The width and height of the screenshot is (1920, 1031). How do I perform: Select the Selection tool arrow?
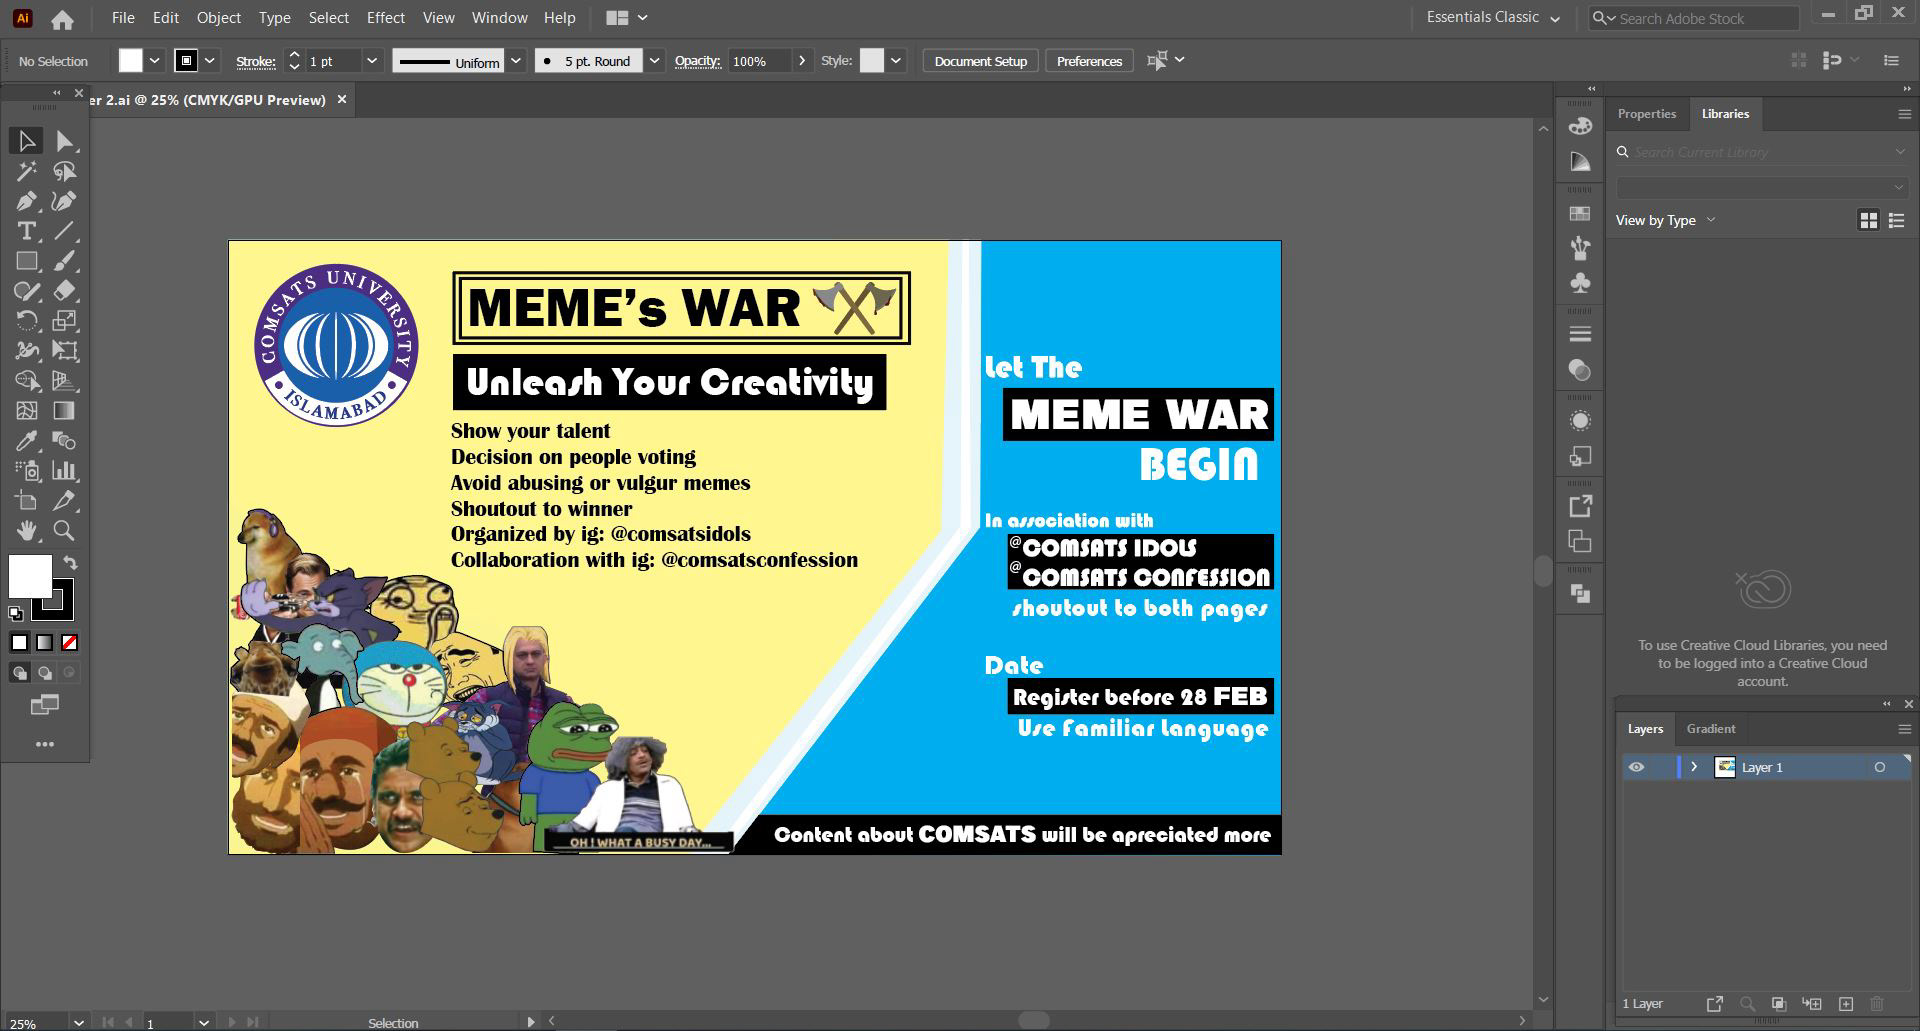(x=27, y=141)
